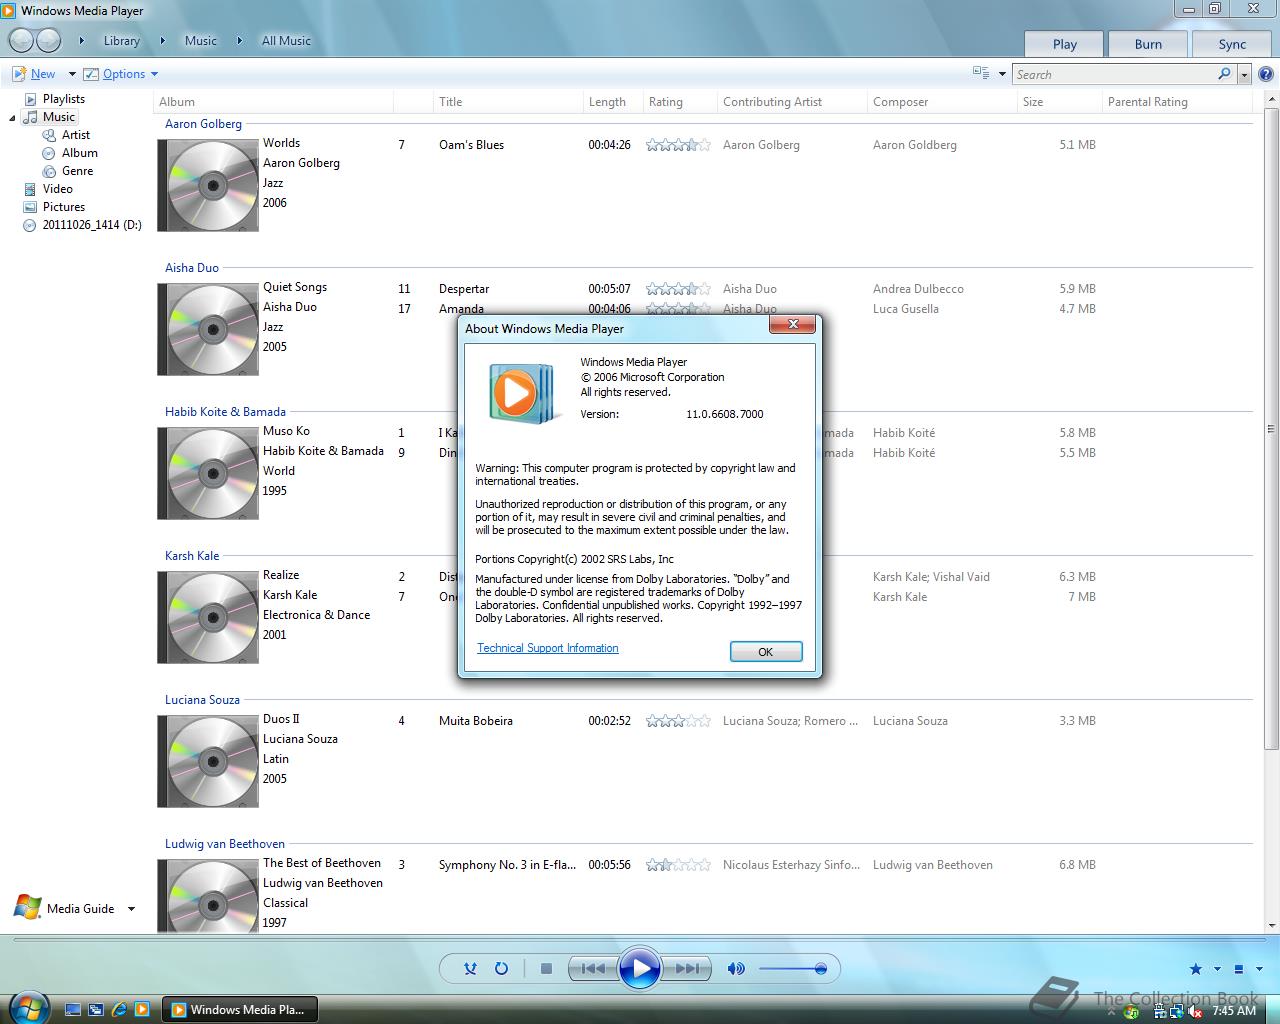This screenshot has height=1024, width=1280.
Task: Click Internet Explorer in Quick Launch
Action: point(119,1010)
